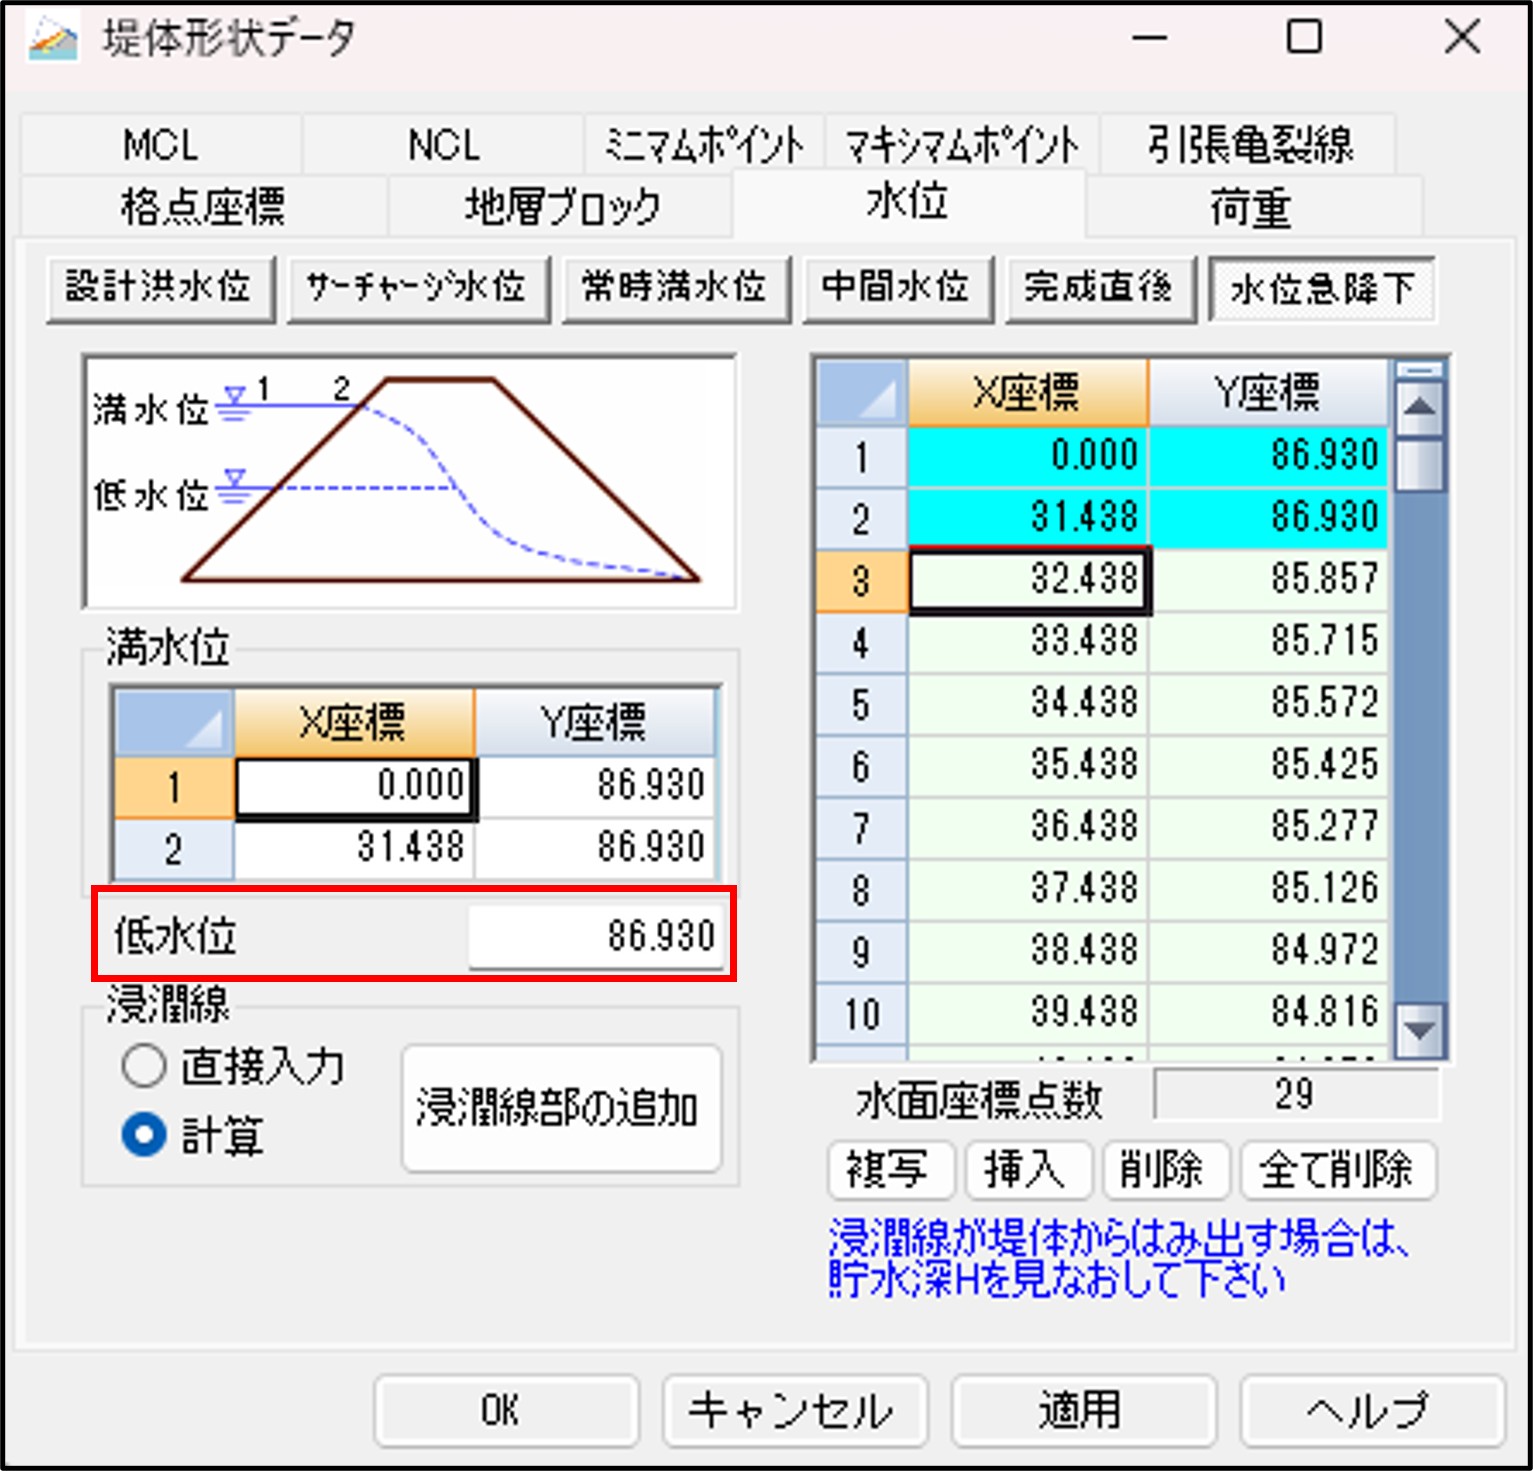Open the 地層ブロック tab
The image size is (1533, 1471).
tap(562, 207)
